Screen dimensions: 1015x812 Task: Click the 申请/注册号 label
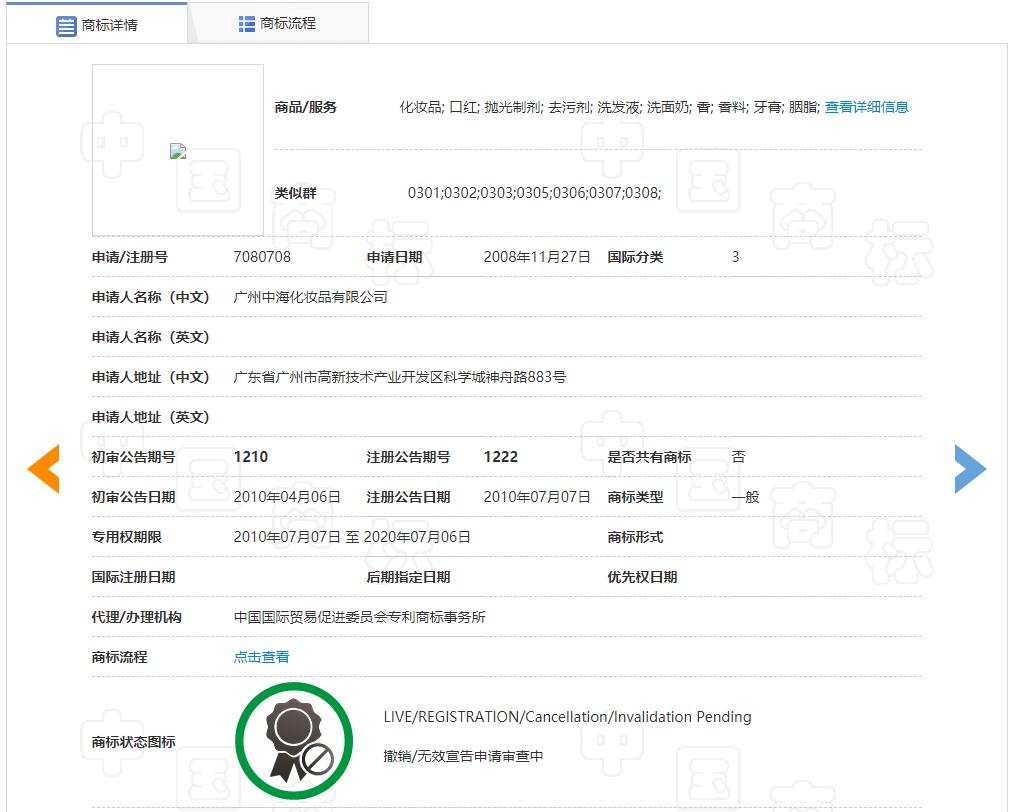pos(129,257)
